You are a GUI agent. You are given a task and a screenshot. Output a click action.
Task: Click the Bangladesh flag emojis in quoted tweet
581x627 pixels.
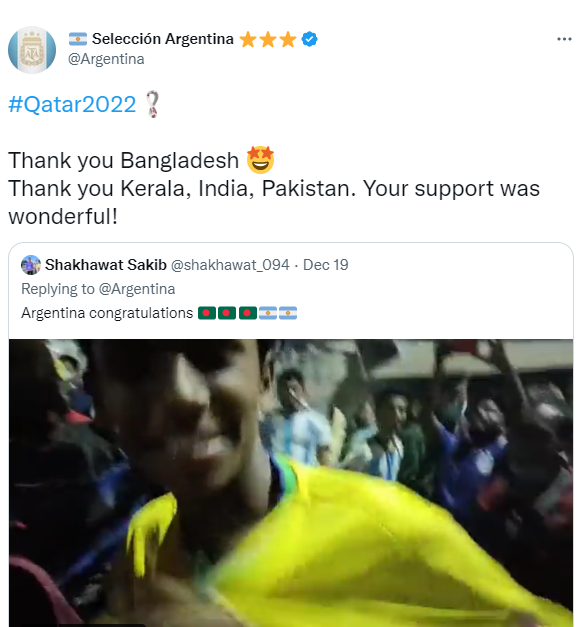point(227,313)
